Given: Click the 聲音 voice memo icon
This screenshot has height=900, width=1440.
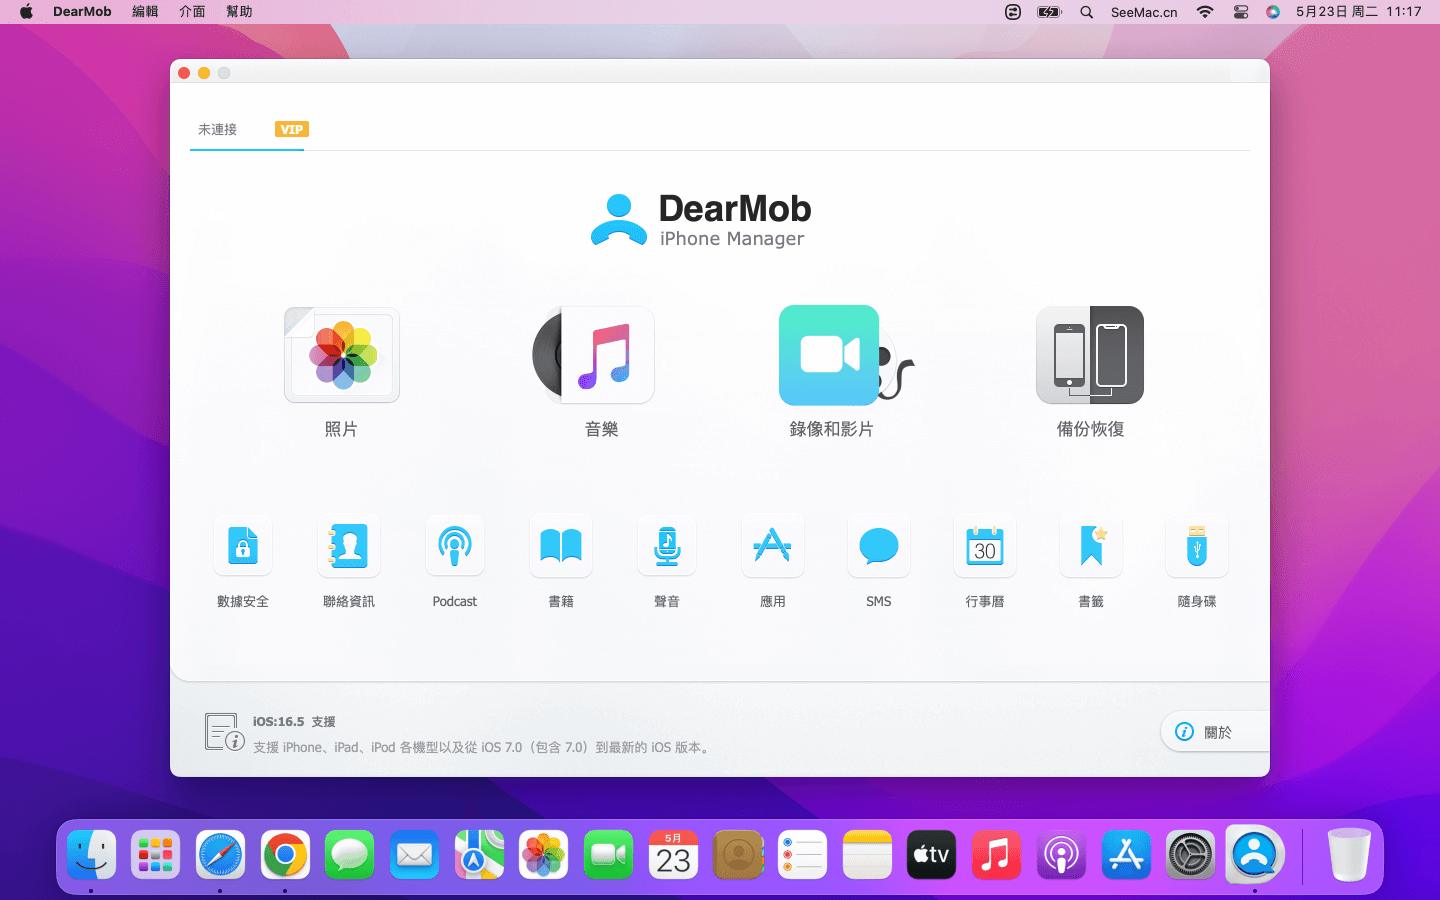Looking at the screenshot, I should [667, 546].
